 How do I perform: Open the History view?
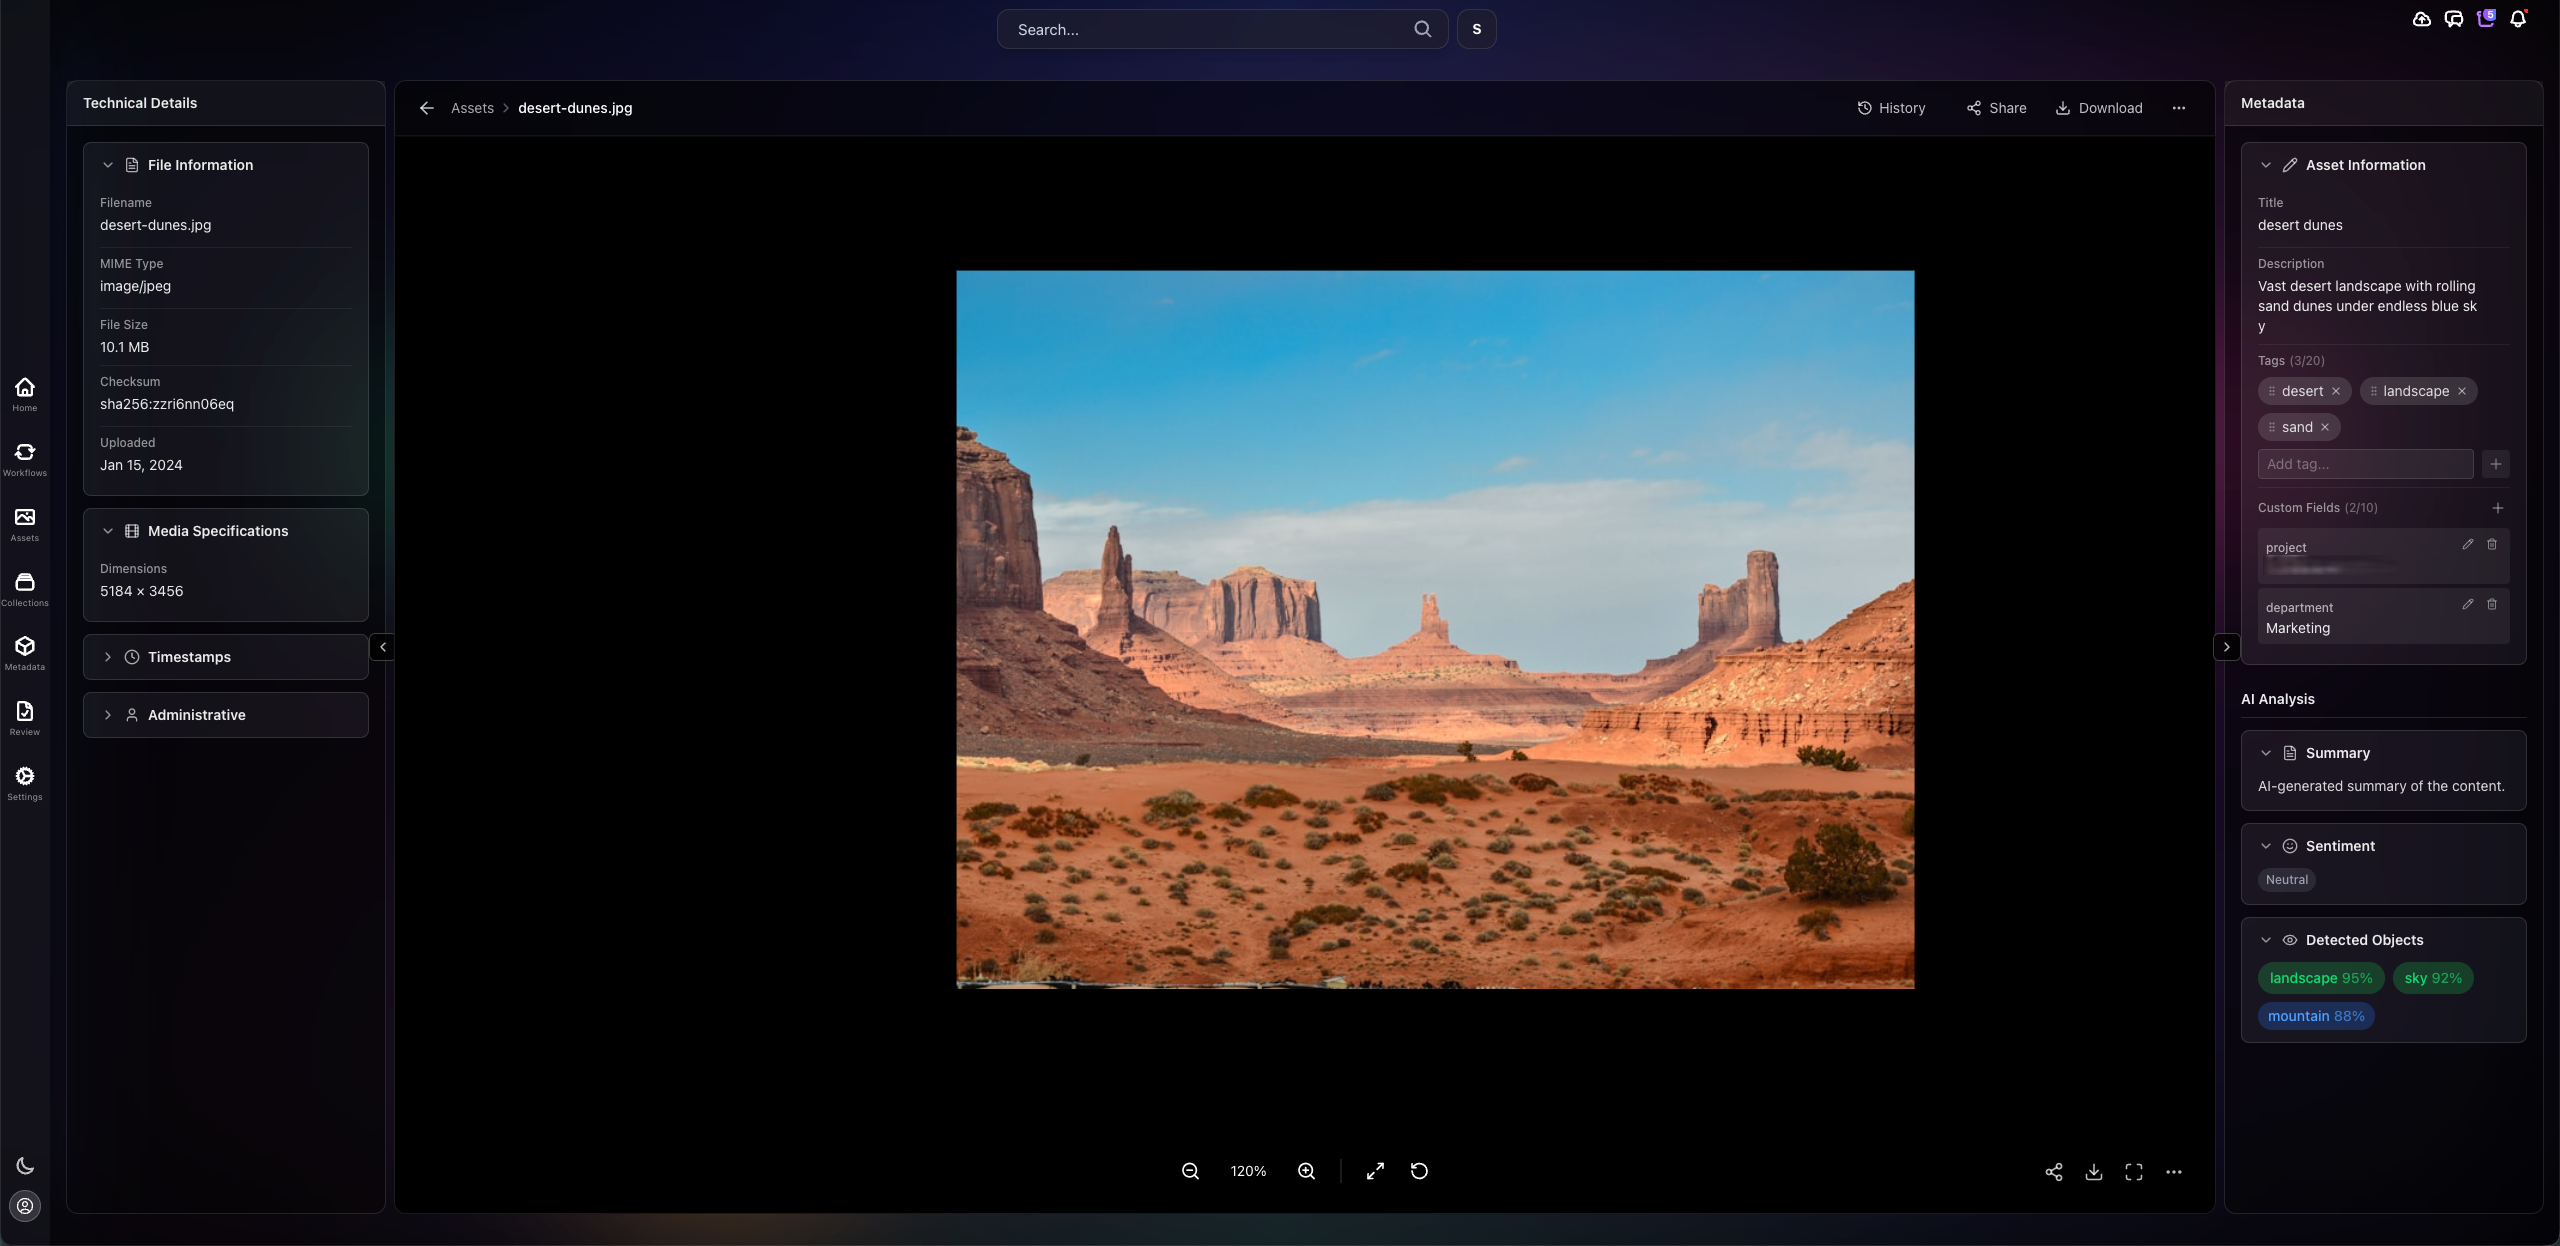pyautogui.click(x=1891, y=108)
